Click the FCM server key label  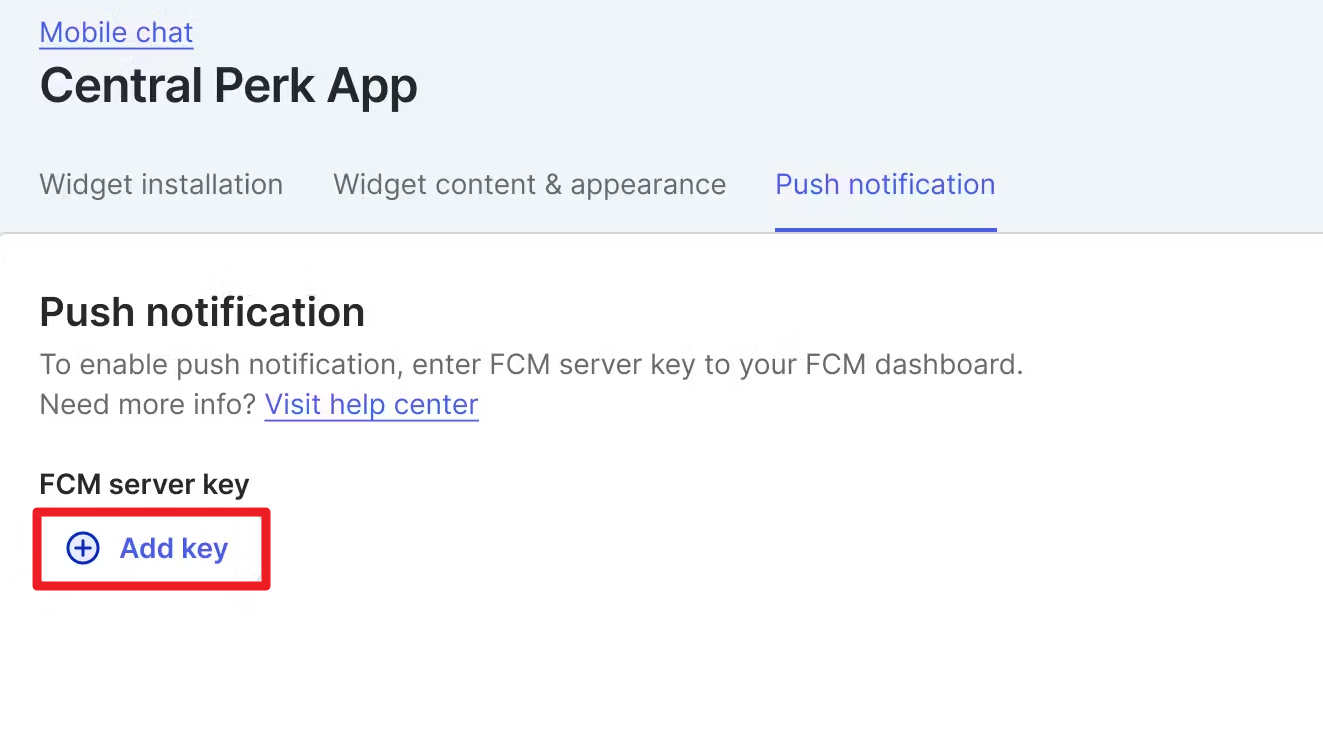(x=144, y=485)
